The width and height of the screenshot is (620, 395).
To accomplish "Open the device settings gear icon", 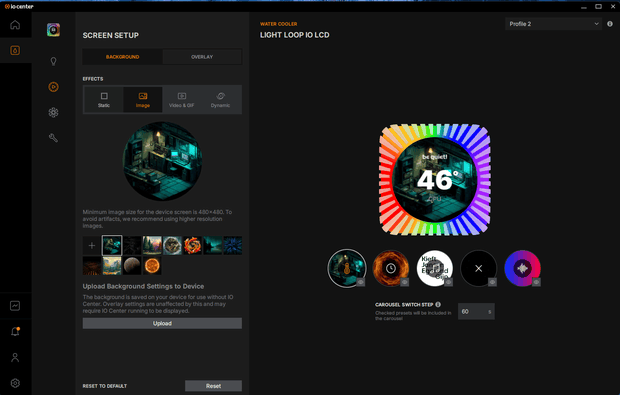I will tap(53, 112).
